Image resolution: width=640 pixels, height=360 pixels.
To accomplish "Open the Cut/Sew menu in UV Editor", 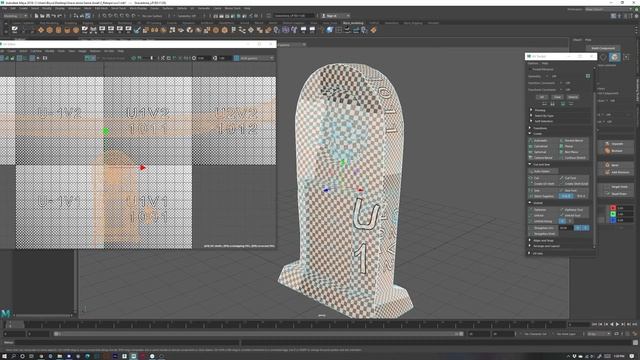I will tap(36, 51).
